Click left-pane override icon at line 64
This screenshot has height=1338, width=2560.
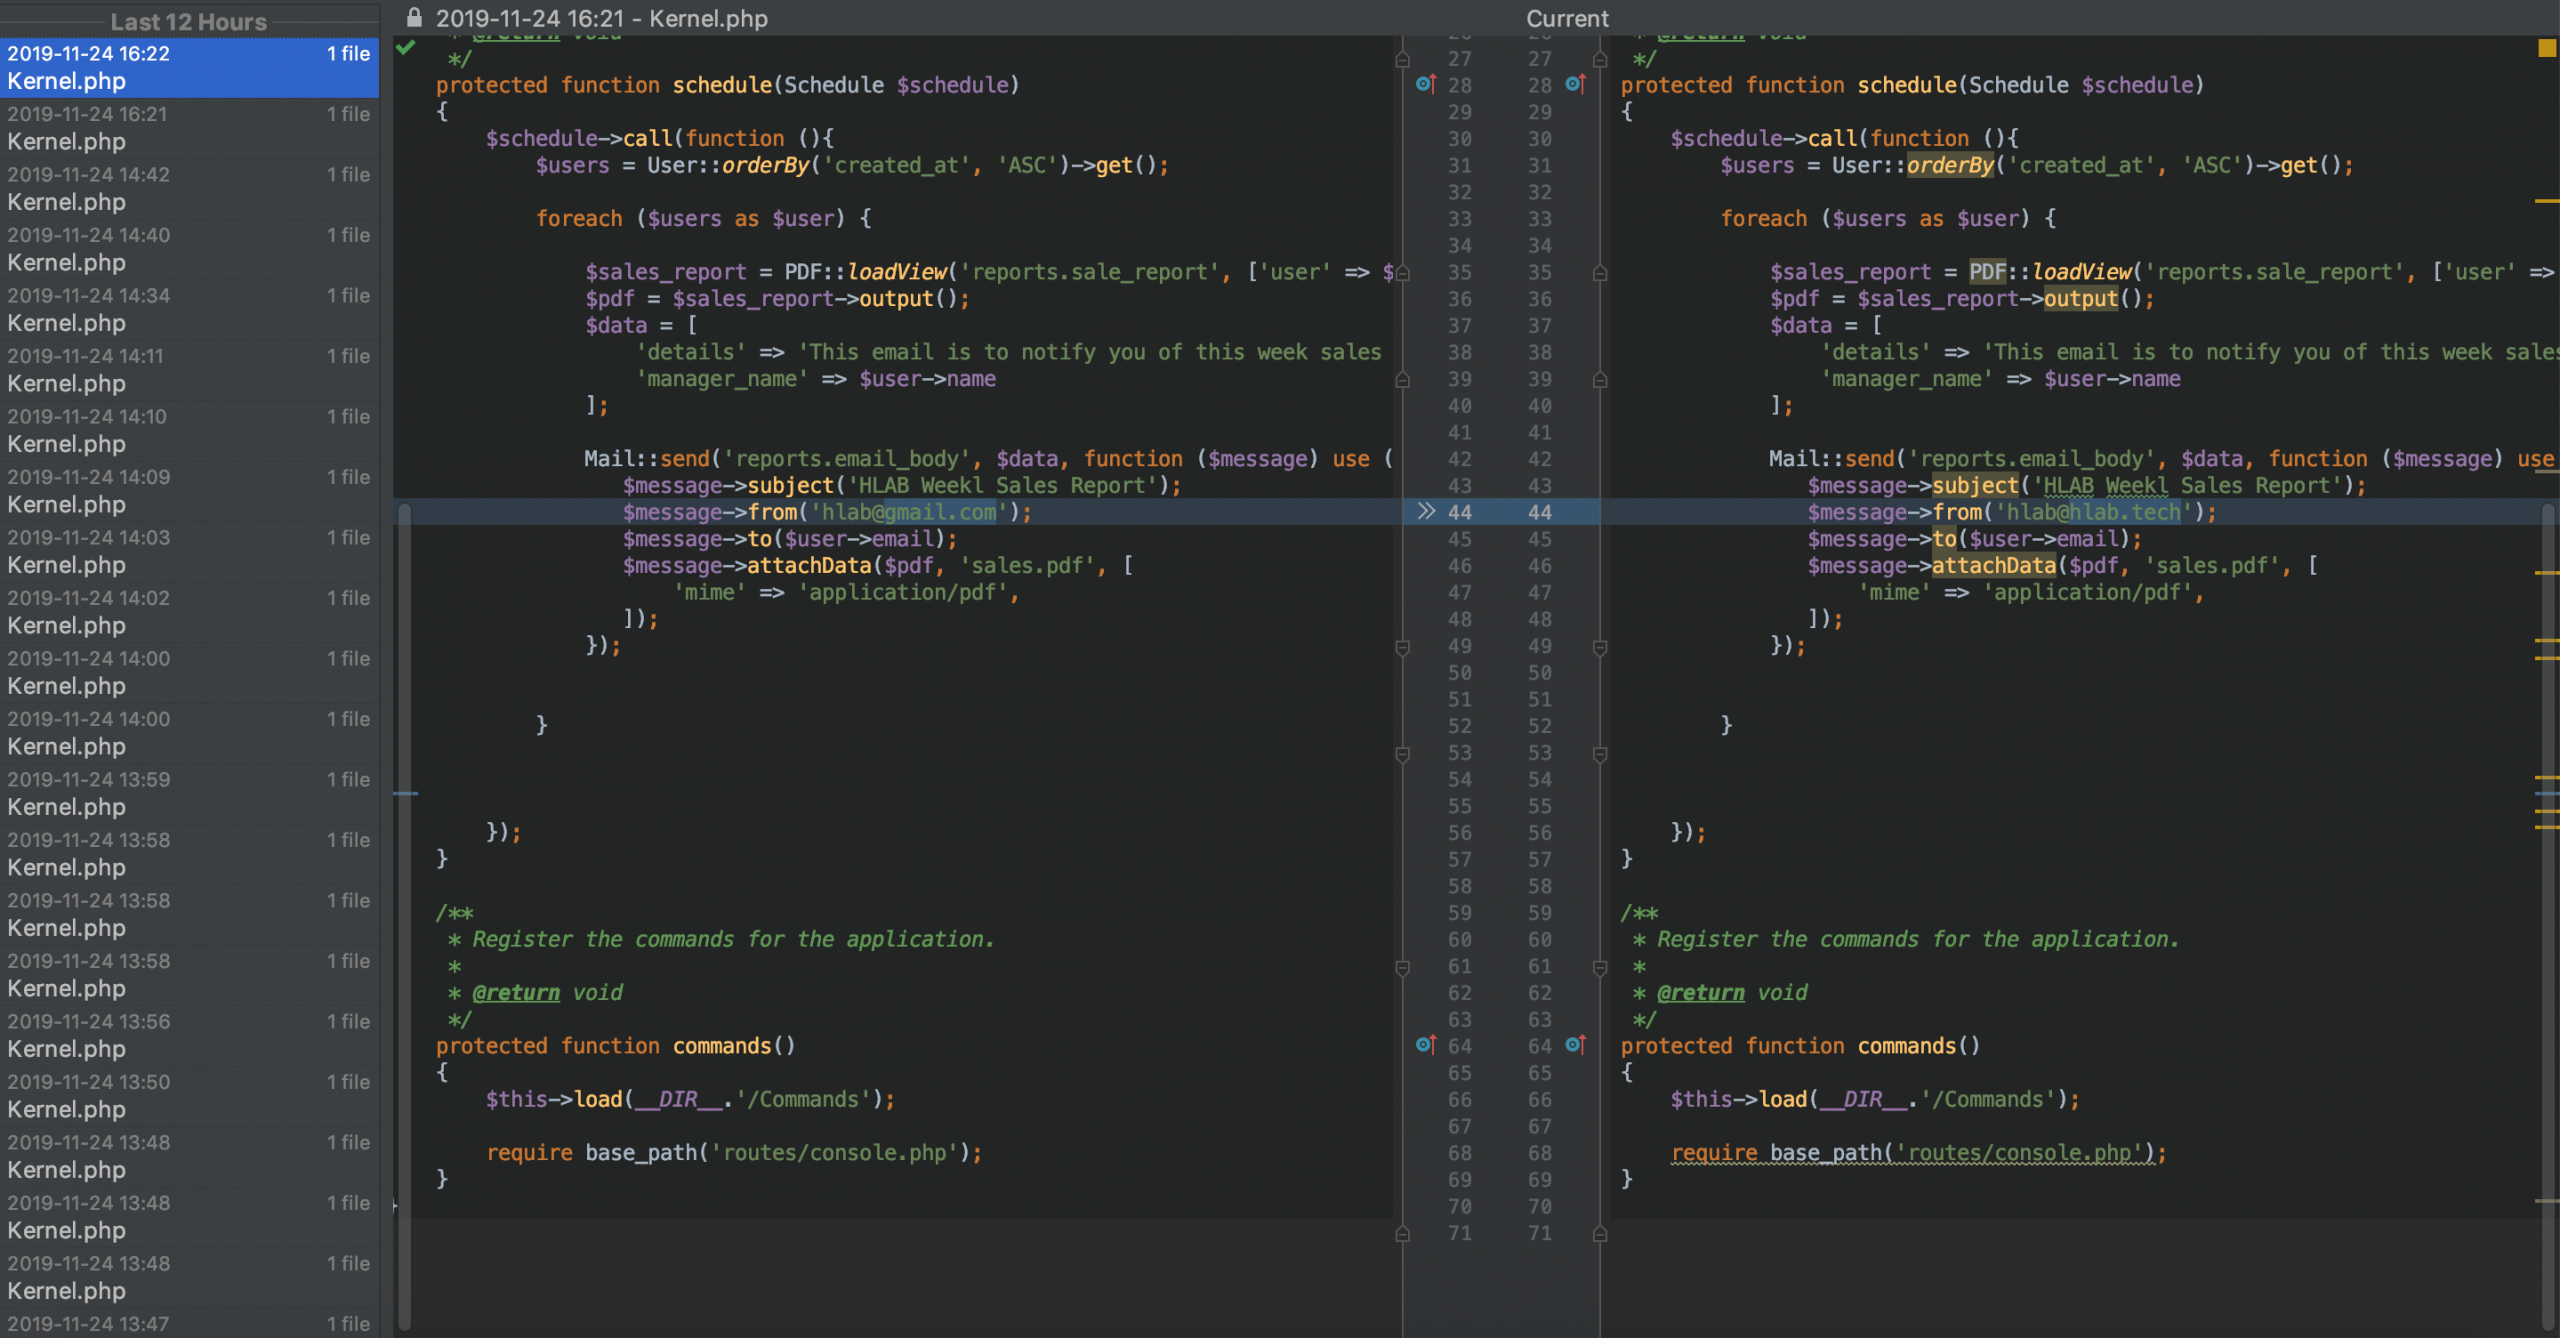click(1426, 1046)
